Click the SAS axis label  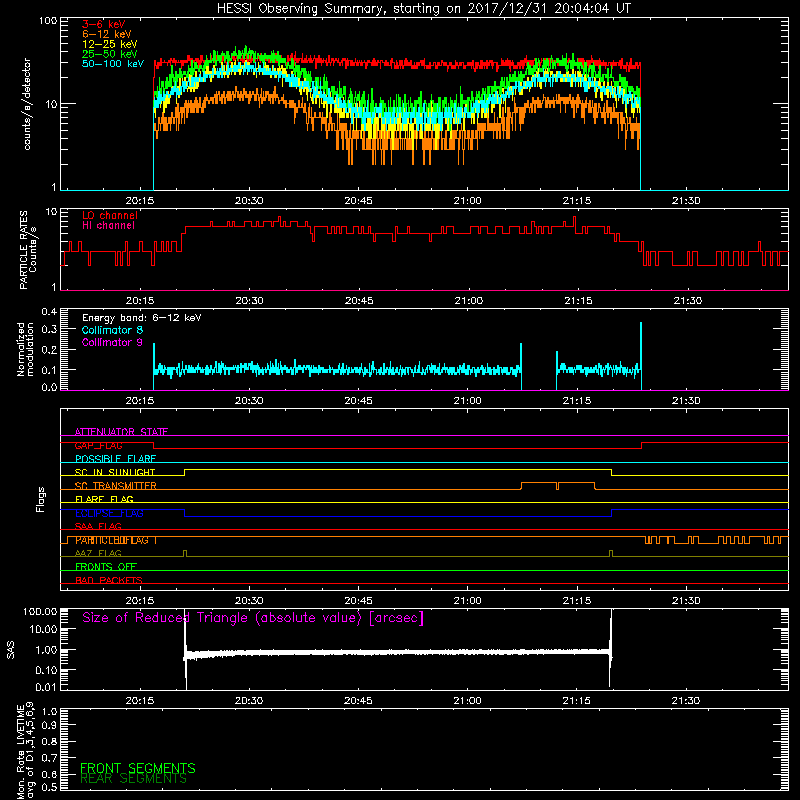click(x=11, y=650)
